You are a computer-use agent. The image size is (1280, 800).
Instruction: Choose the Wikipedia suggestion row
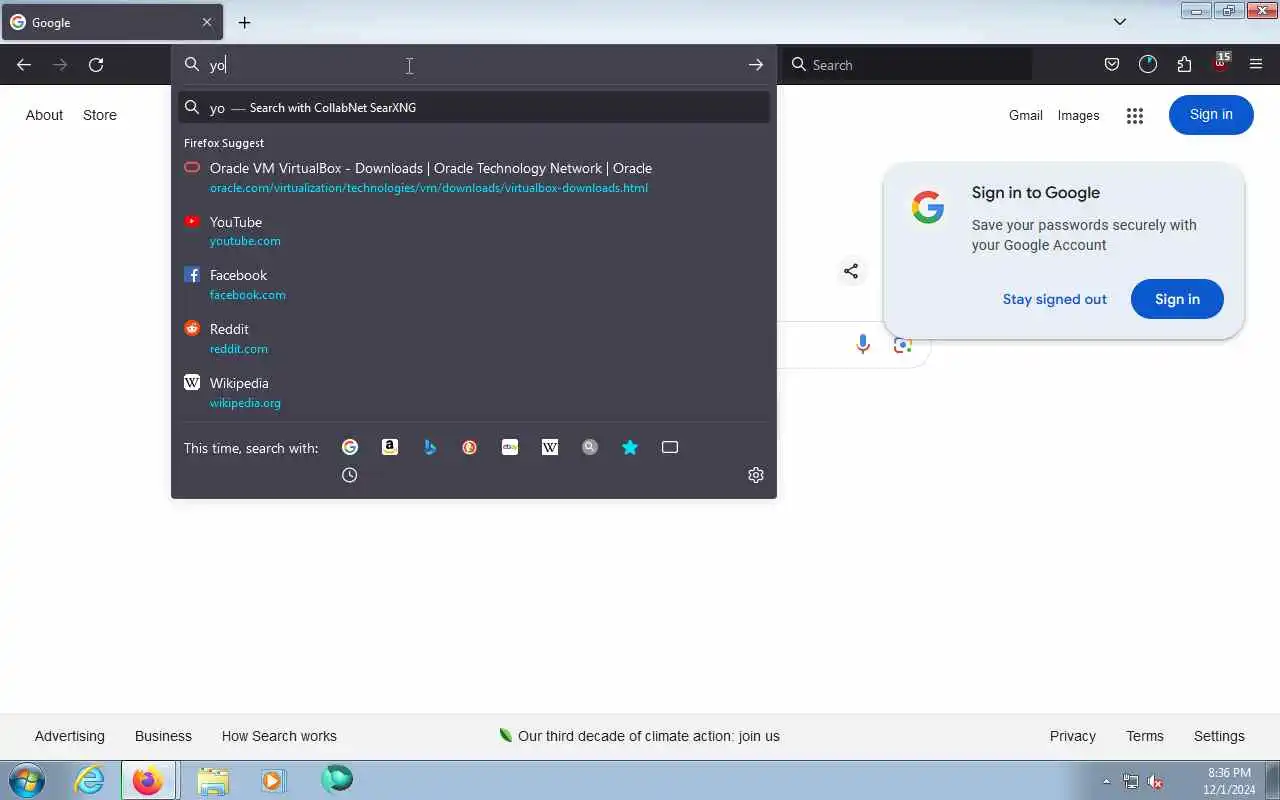474,392
